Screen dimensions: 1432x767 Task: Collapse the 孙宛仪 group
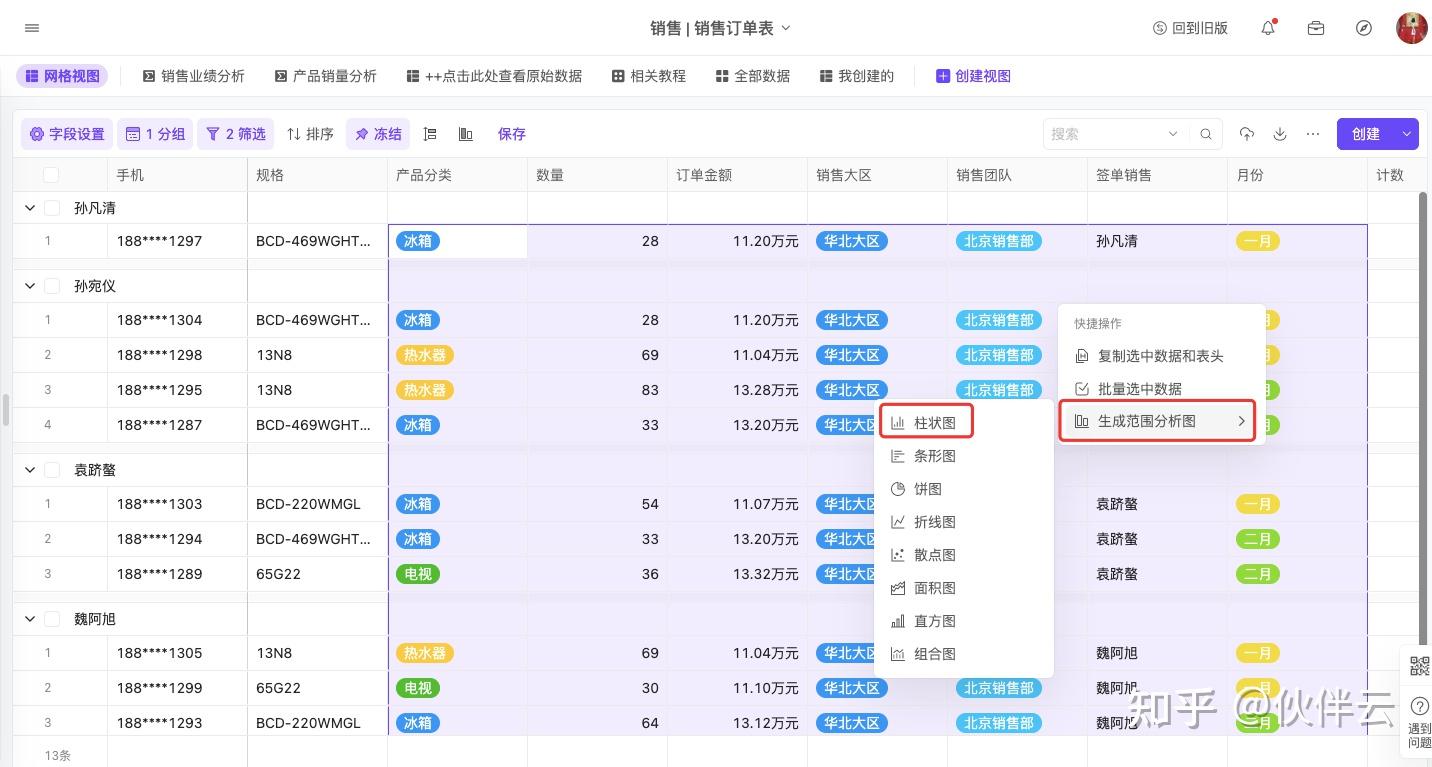pyautogui.click(x=30, y=286)
